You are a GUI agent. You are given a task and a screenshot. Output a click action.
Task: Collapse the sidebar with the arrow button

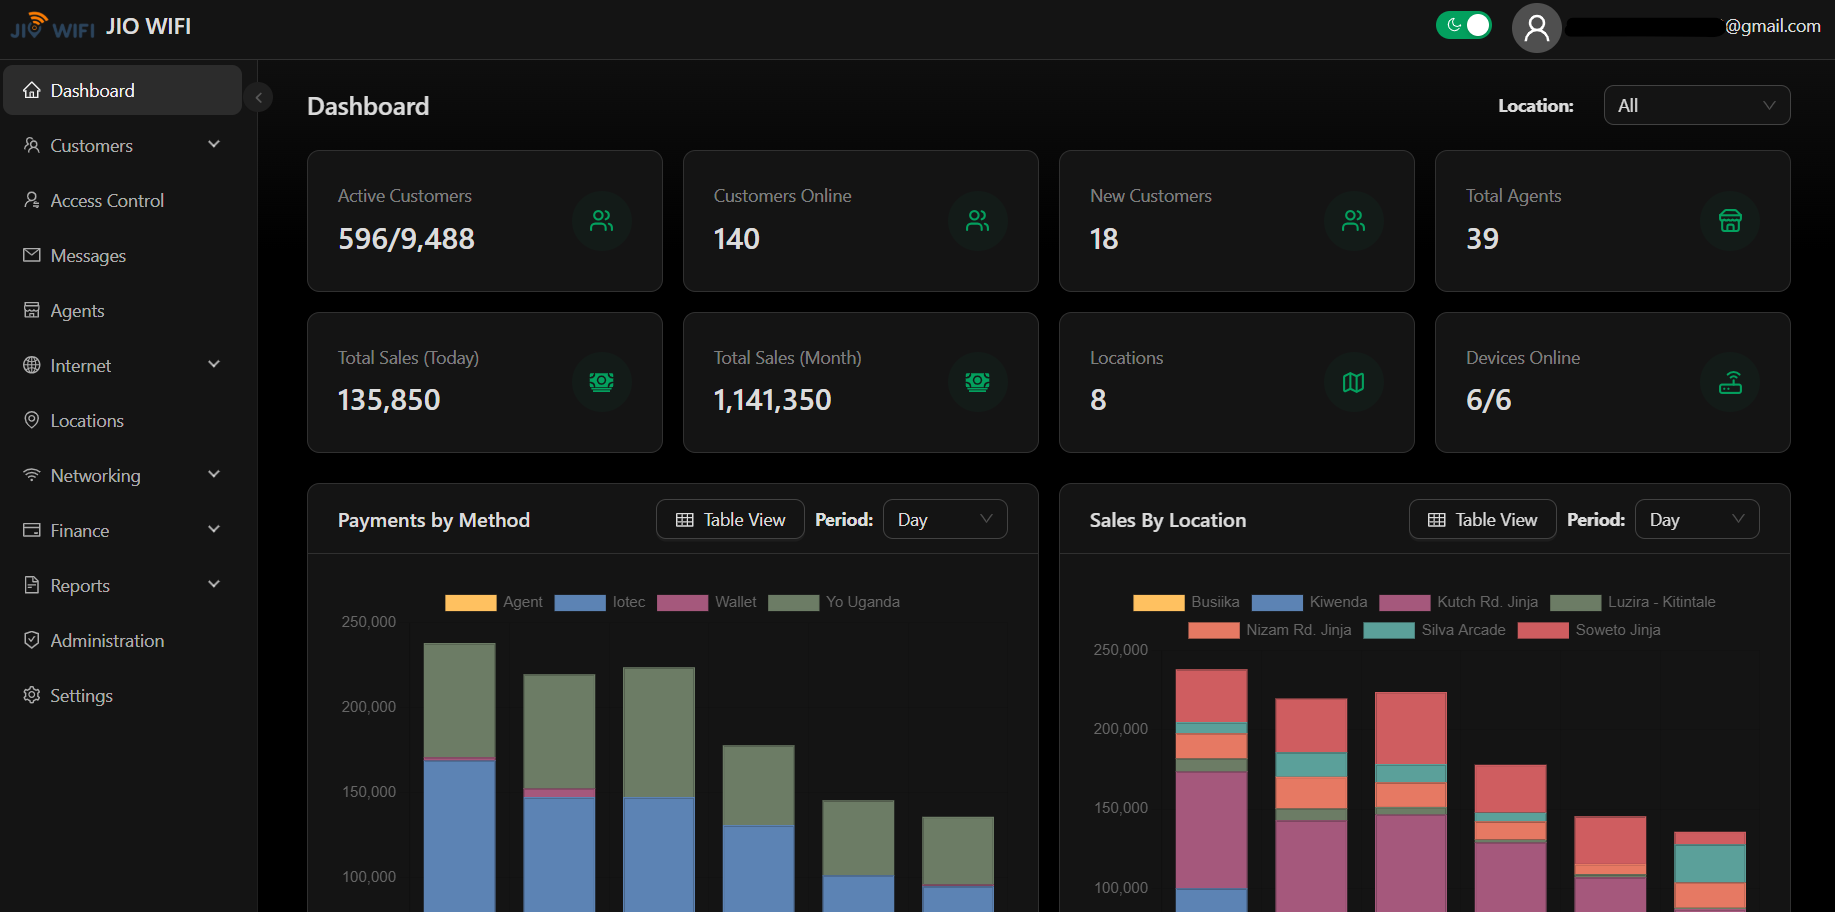(x=258, y=97)
